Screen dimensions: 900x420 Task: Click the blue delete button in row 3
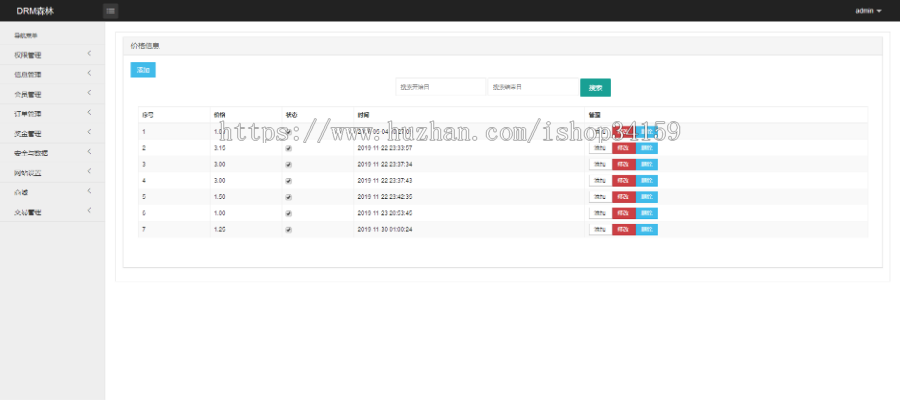tap(647, 165)
